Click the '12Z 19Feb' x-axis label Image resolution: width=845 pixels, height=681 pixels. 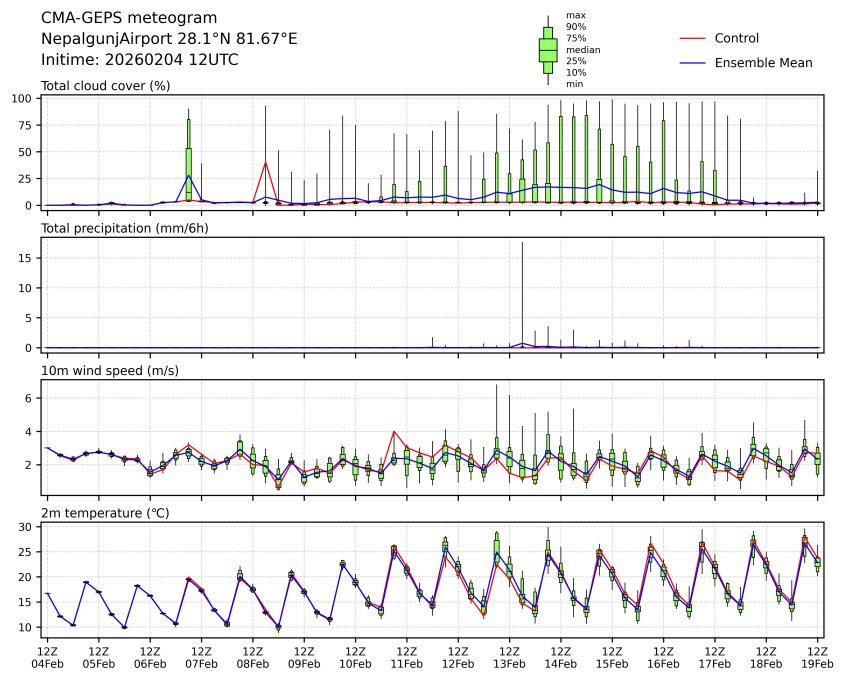point(818,657)
